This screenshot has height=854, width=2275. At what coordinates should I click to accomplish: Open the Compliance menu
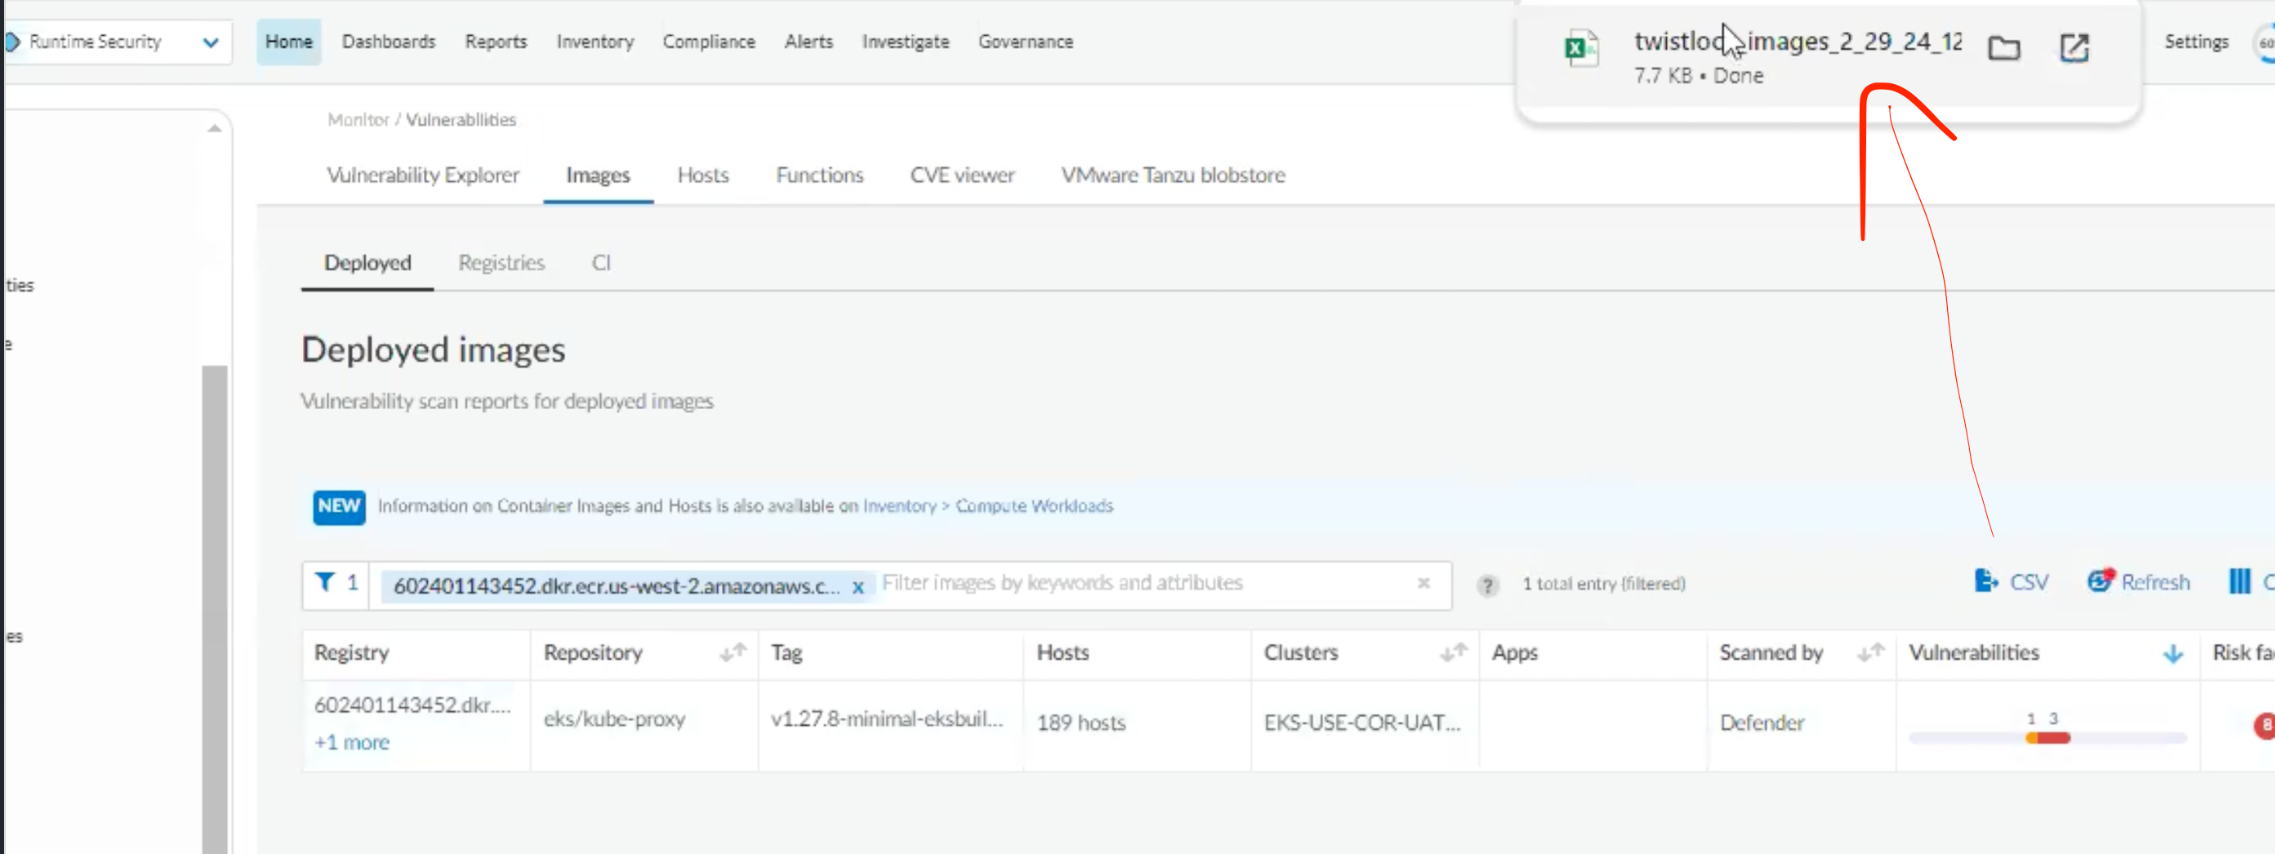(708, 42)
